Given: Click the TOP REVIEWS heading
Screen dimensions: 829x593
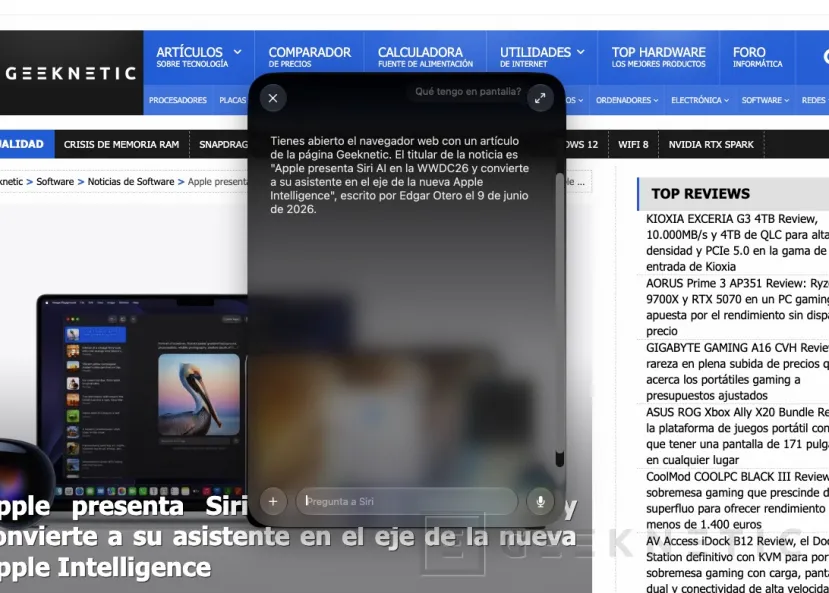Looking at the screenshot, I should point(700,193).
